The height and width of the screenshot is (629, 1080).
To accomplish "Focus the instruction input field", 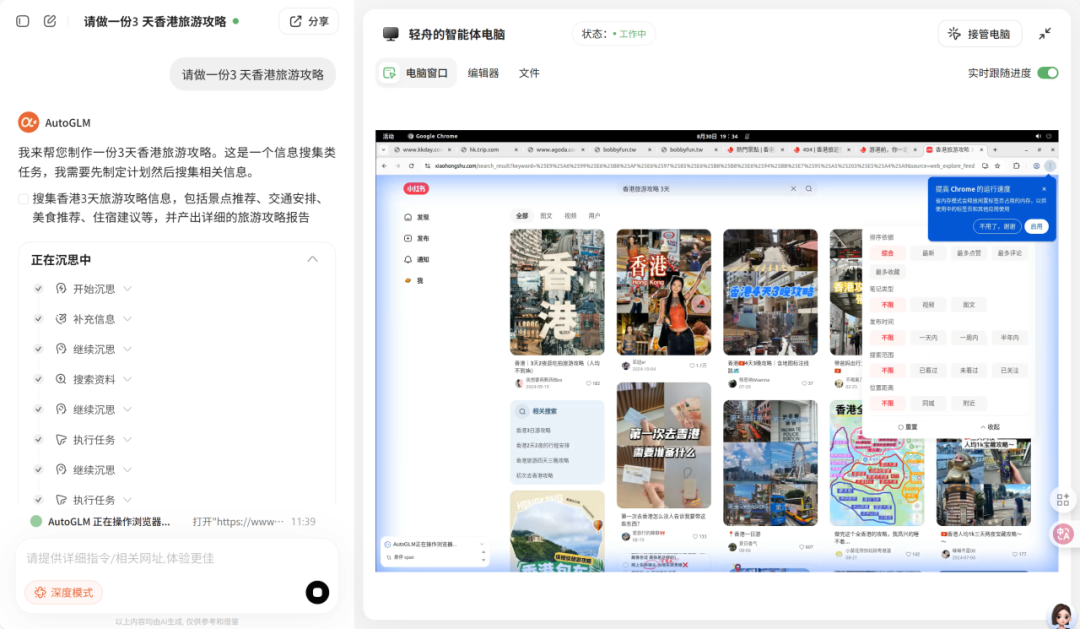I will click(176, 558).
